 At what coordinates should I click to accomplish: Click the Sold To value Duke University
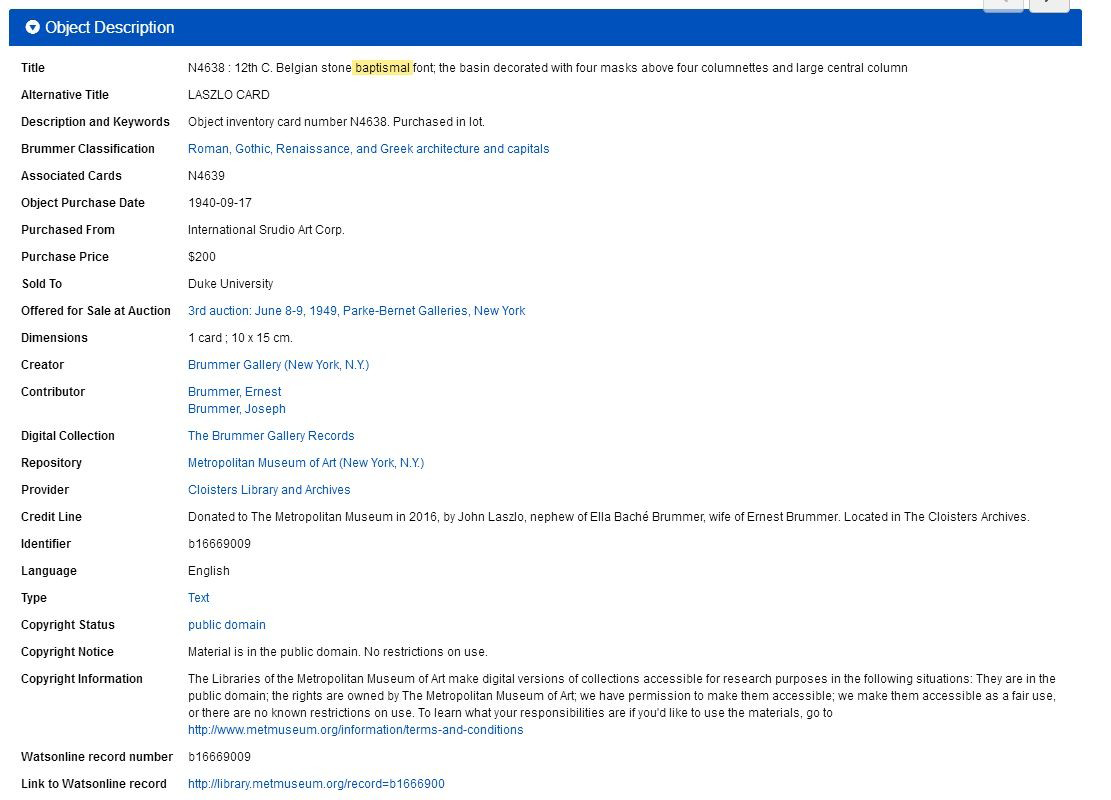230,284
